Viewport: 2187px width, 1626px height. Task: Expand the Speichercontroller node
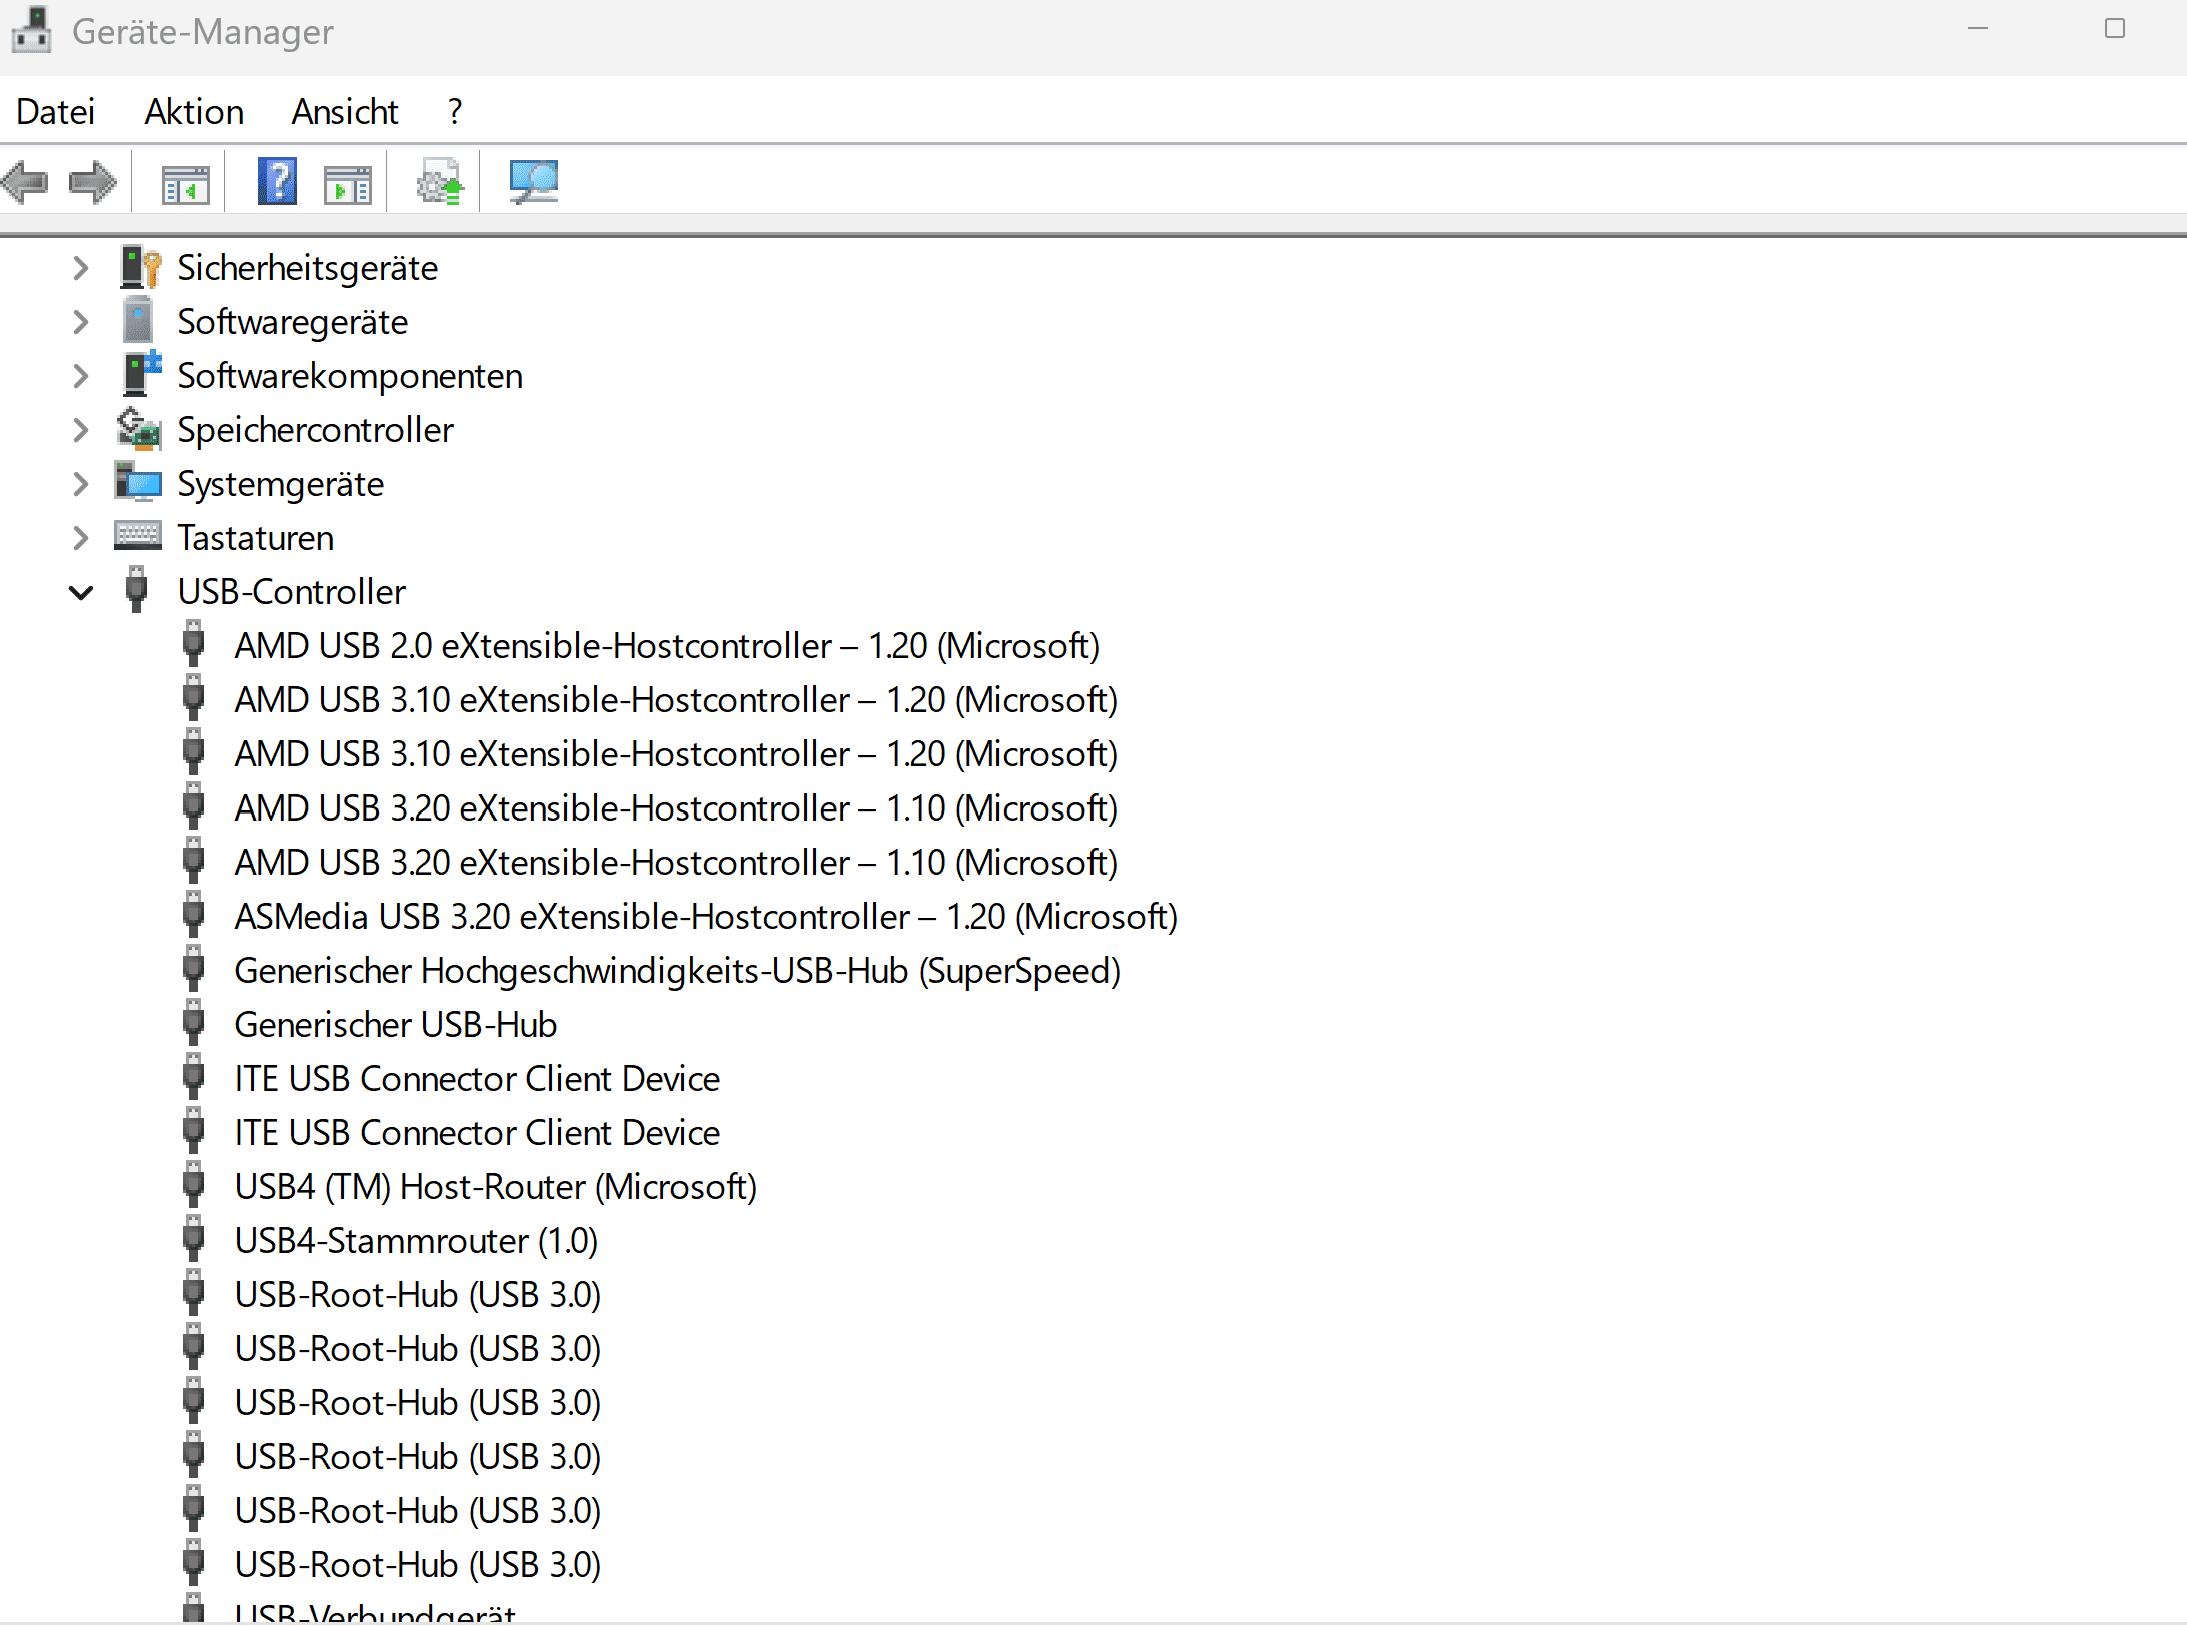(81, 430)
